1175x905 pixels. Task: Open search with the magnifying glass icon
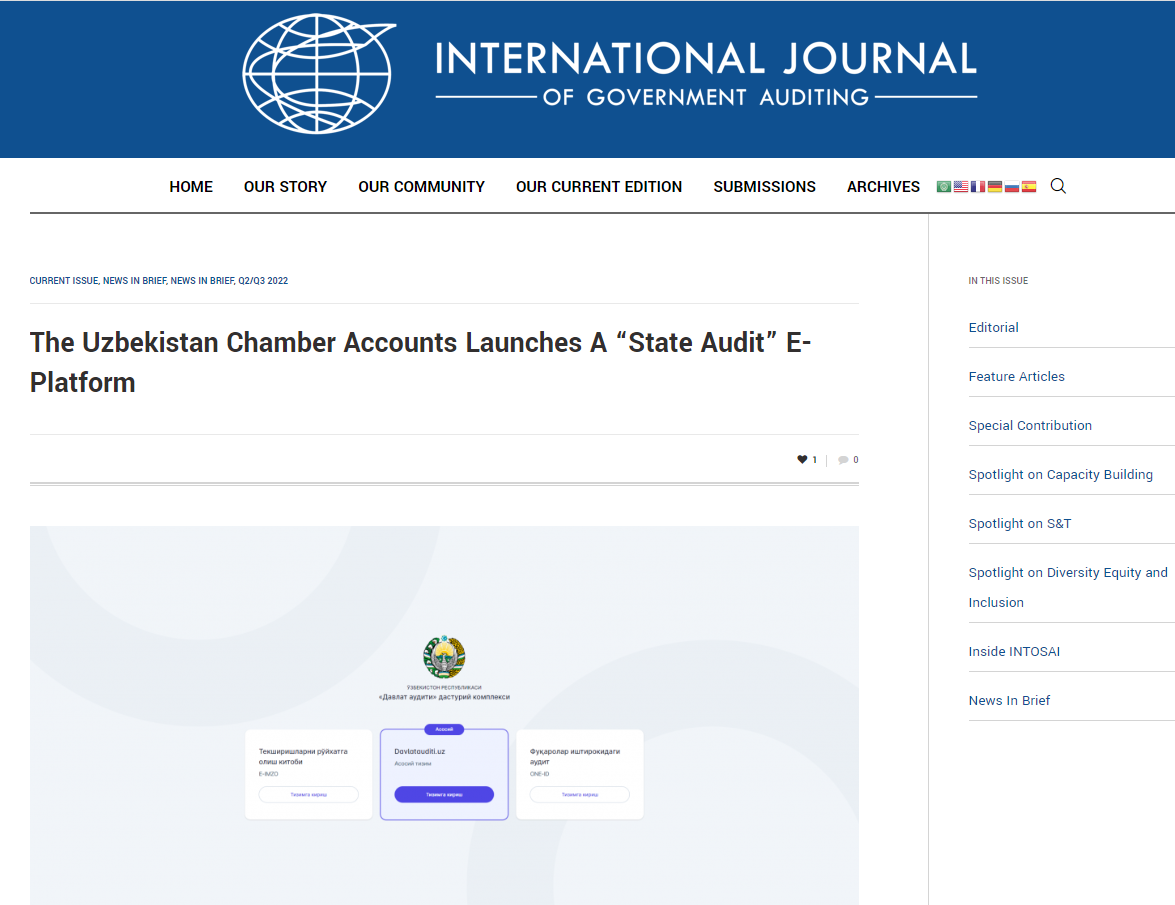[1058, 186]
